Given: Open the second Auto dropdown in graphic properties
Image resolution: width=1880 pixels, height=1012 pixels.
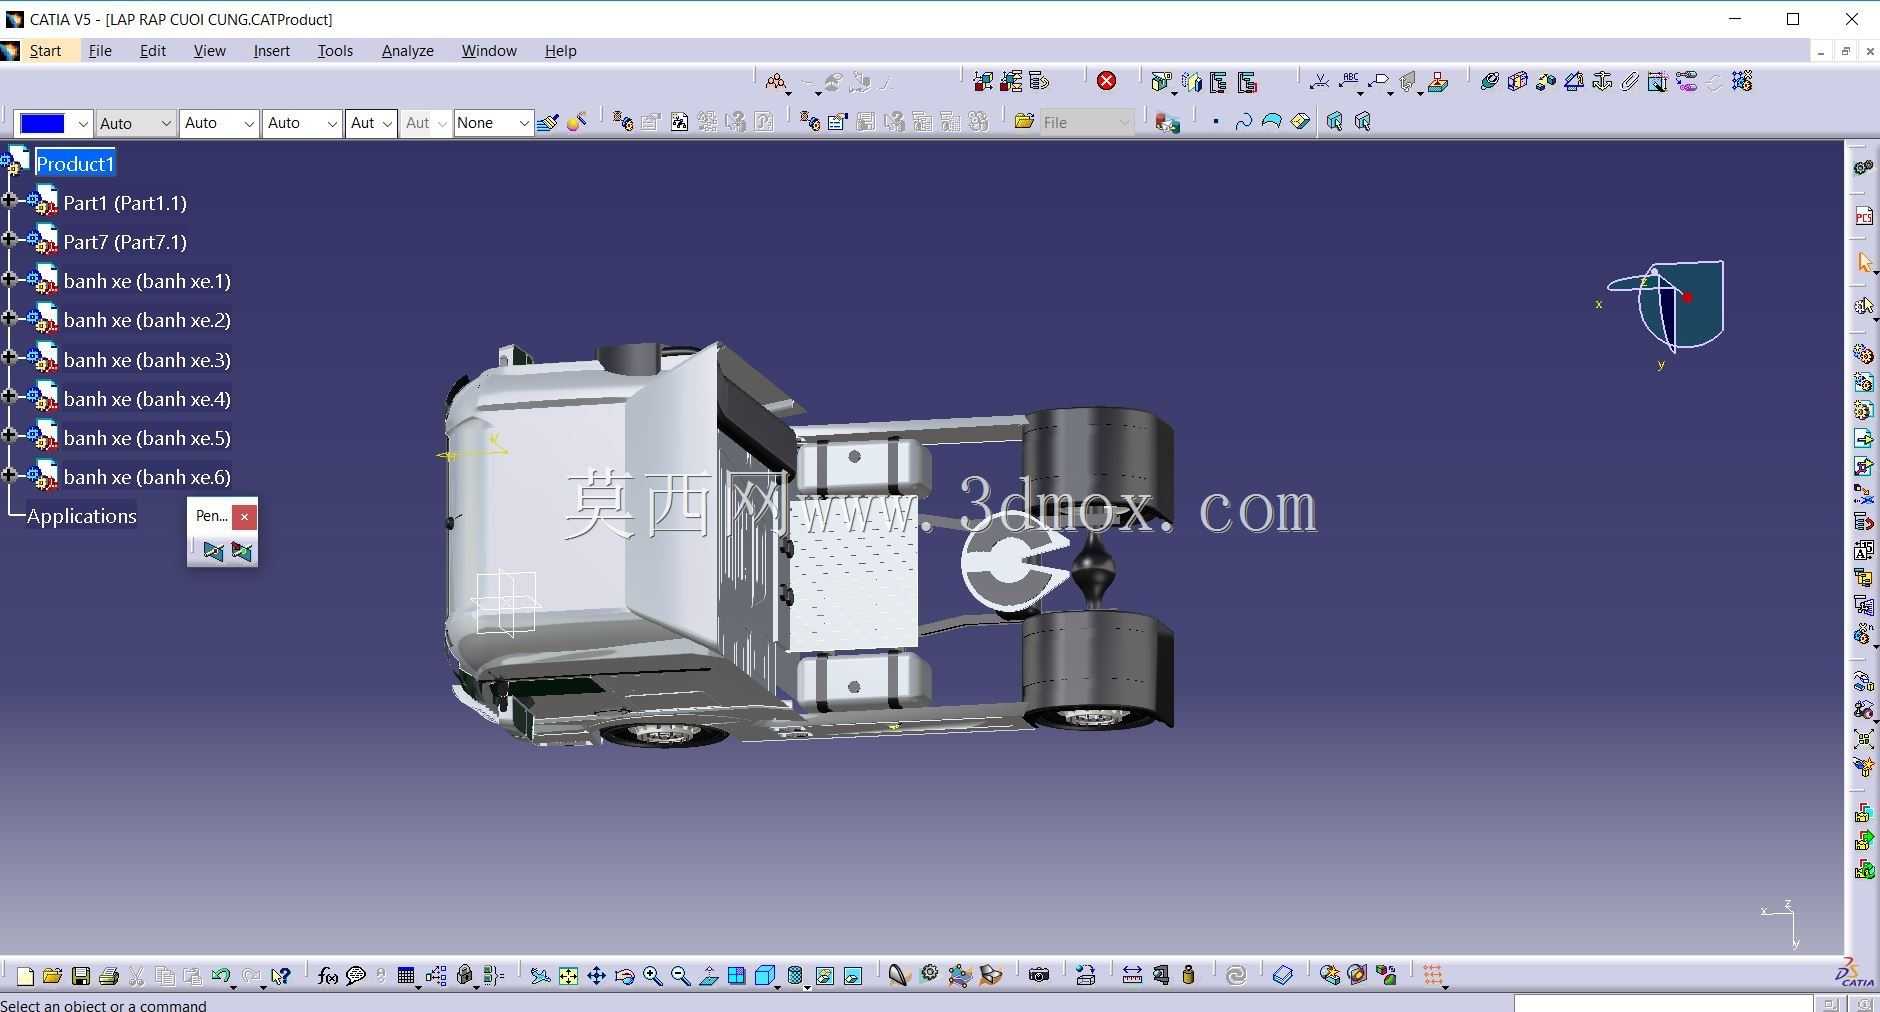Looking at the screenshot, I should pyautogui.click(x=219, y=123).
